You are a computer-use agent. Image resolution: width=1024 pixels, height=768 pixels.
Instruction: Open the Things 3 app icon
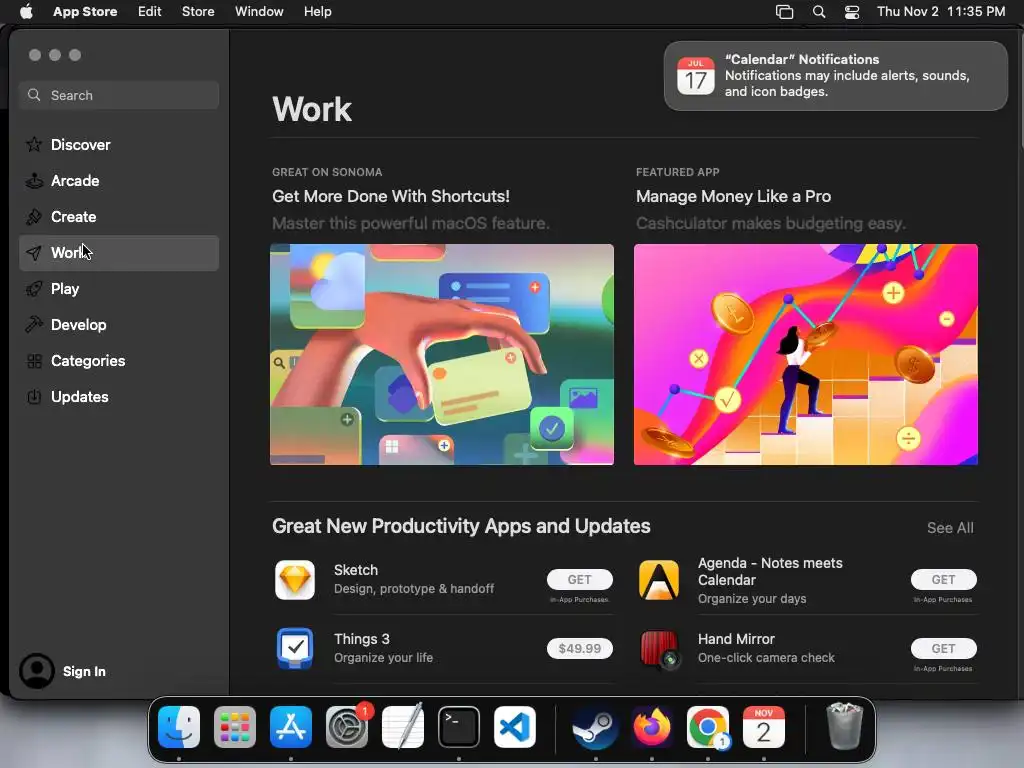point(295,648)
